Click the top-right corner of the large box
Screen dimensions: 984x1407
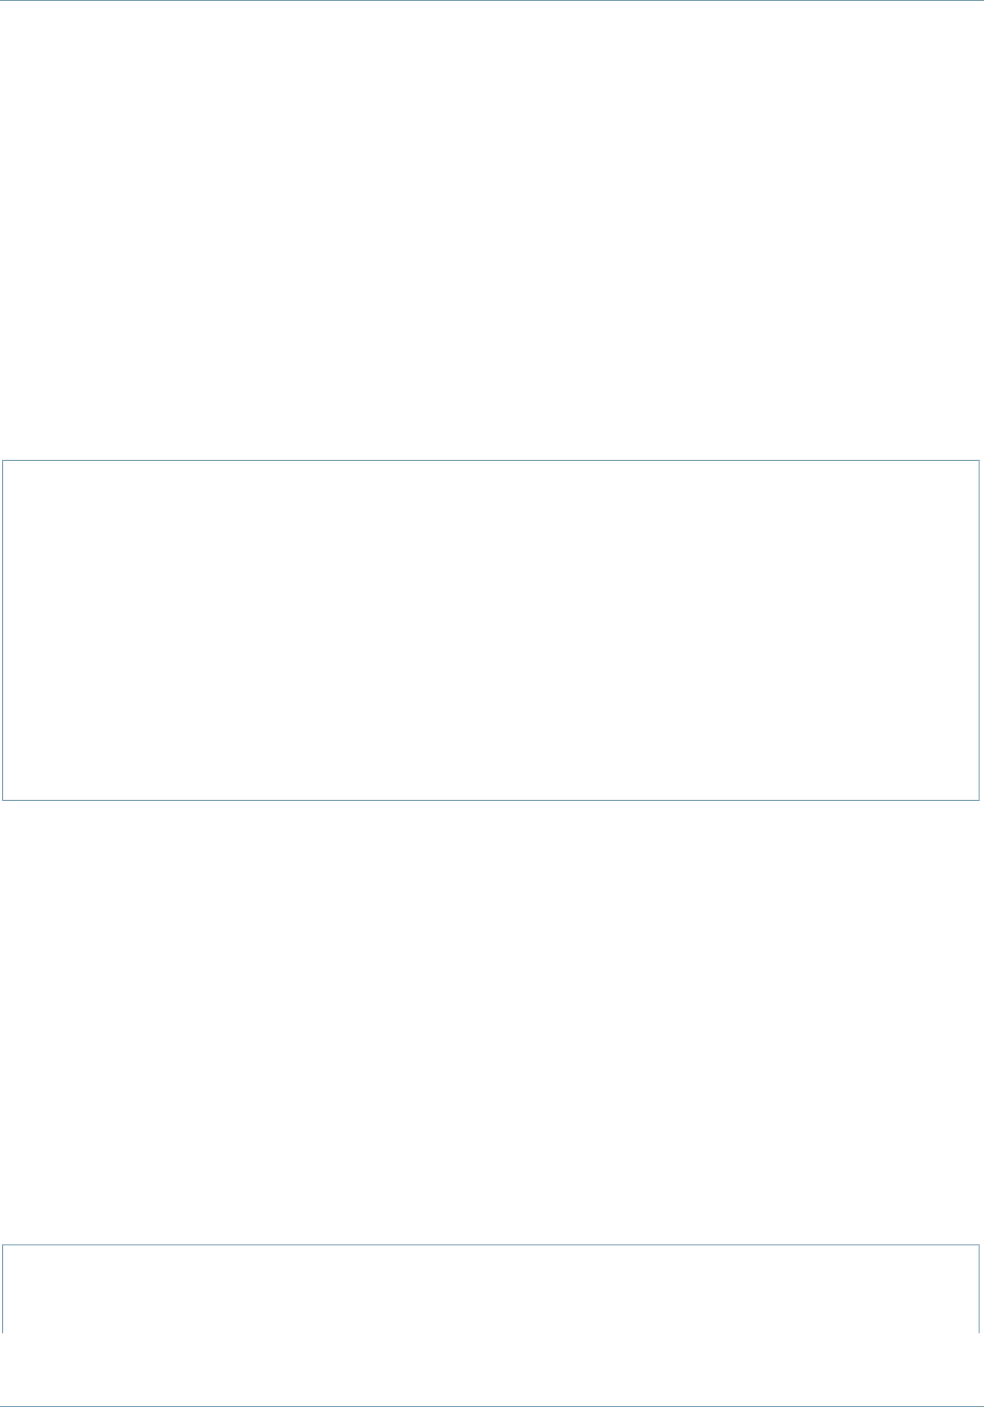pyautogui.click(x=978, y=460)
